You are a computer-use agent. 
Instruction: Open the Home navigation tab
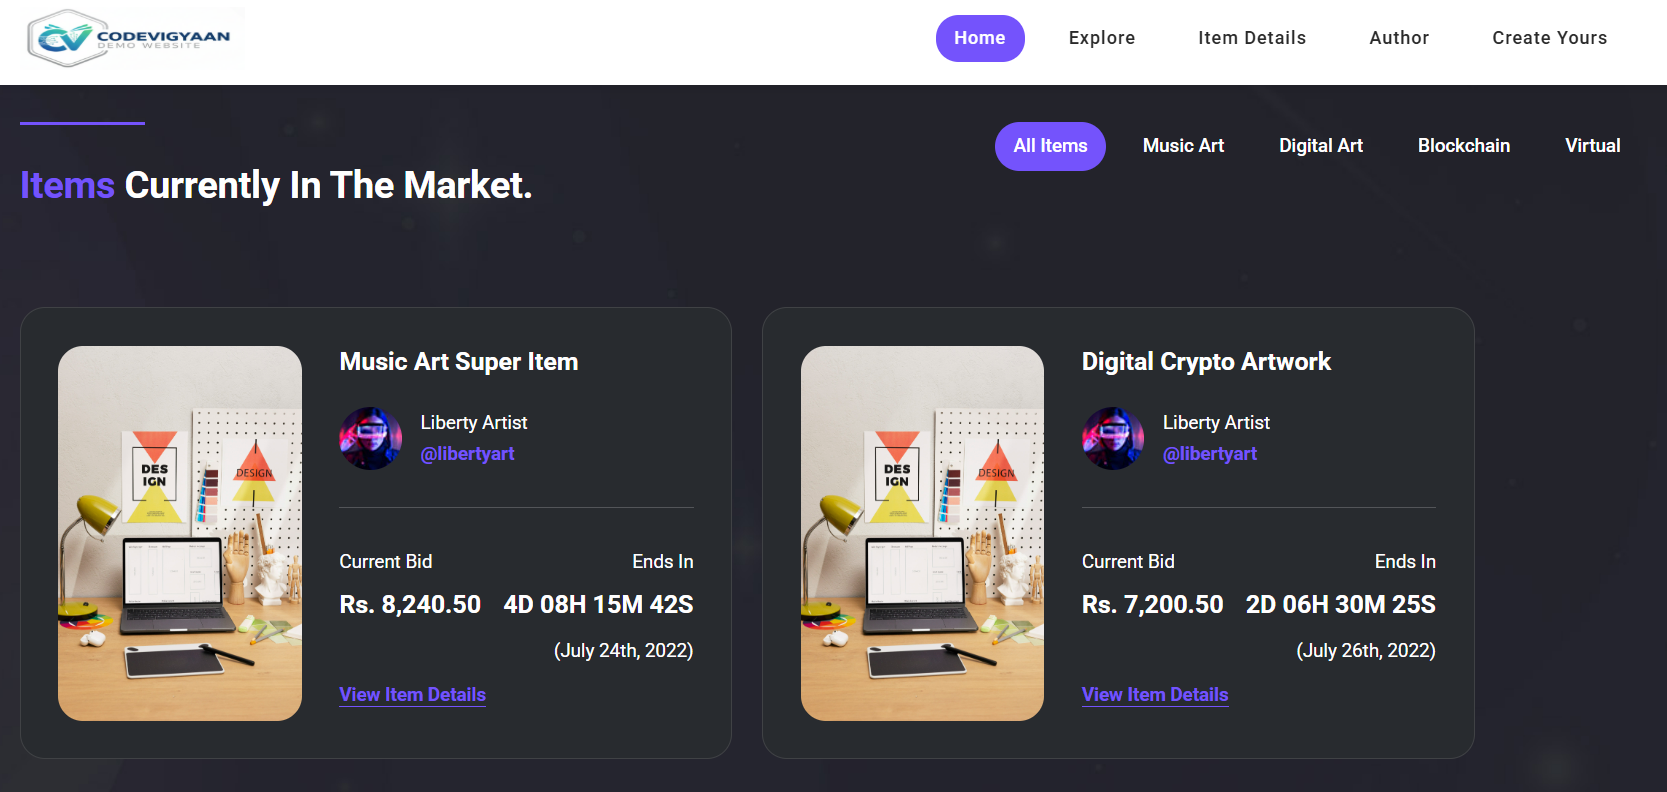[979, 38]
